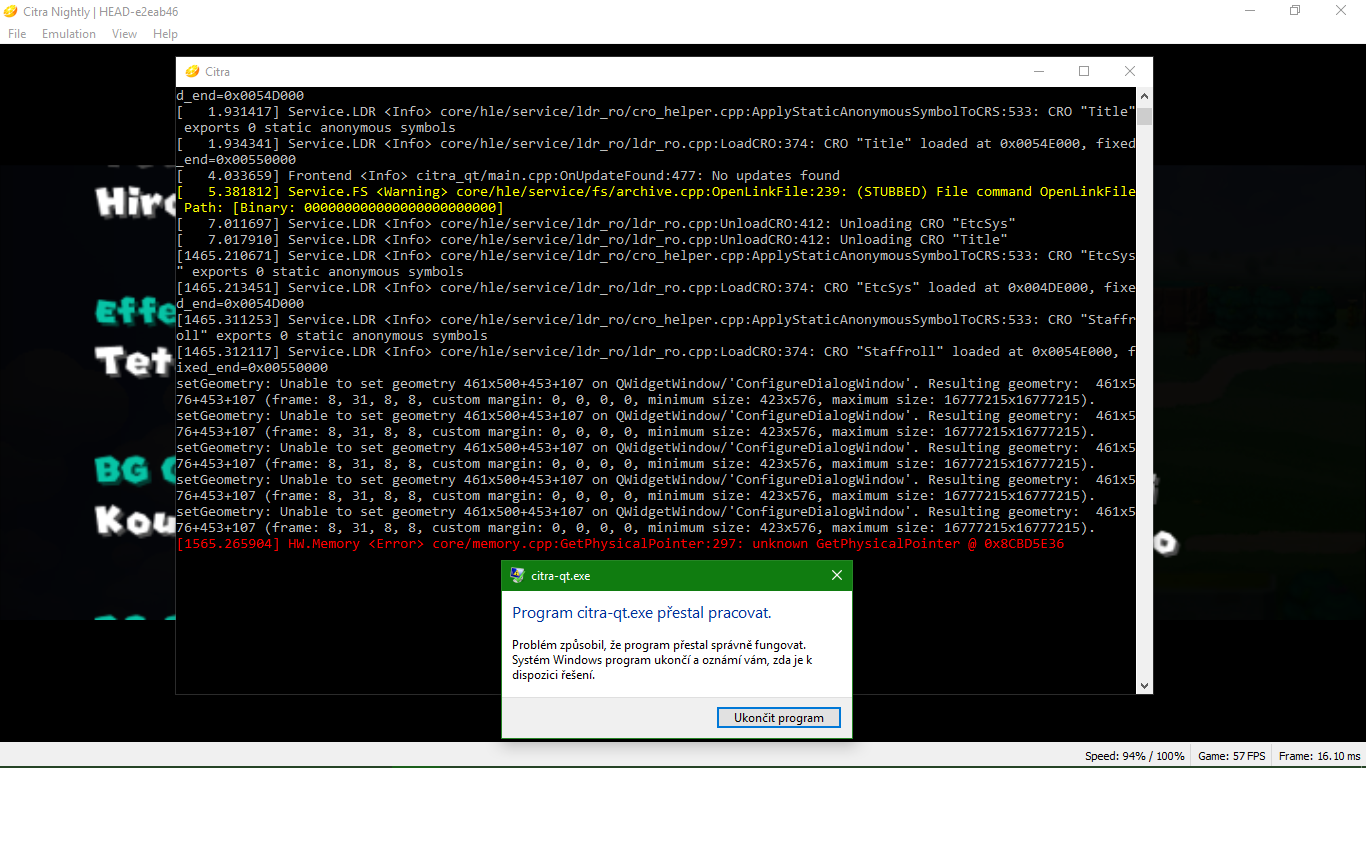
Task: Click the 'No updates found' log line
Action: click(508, 176)
